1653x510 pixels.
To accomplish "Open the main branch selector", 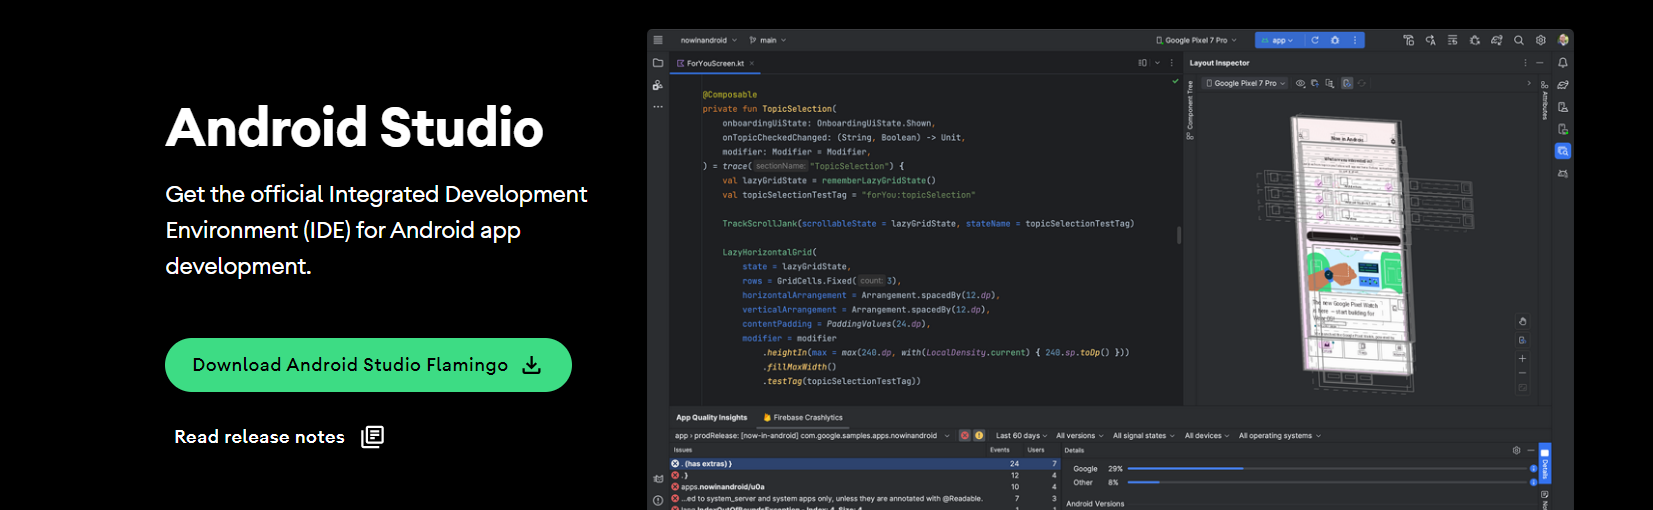I will click(x=768, y=40).
